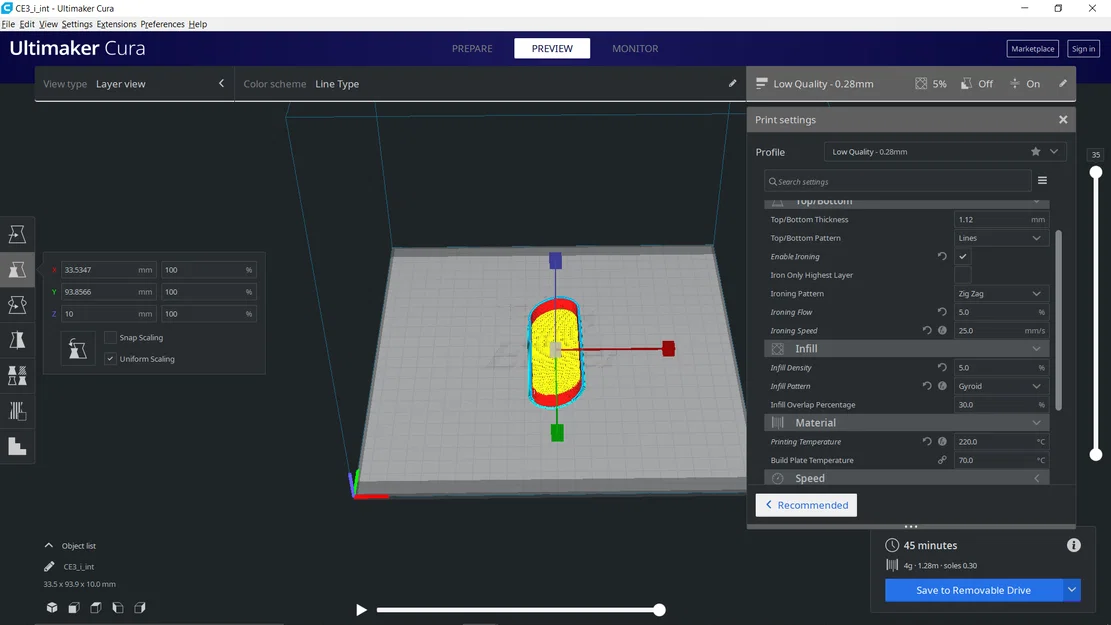Switch to right side camera view
This screenshot has width=1111, height=625.
click(140, 608)
